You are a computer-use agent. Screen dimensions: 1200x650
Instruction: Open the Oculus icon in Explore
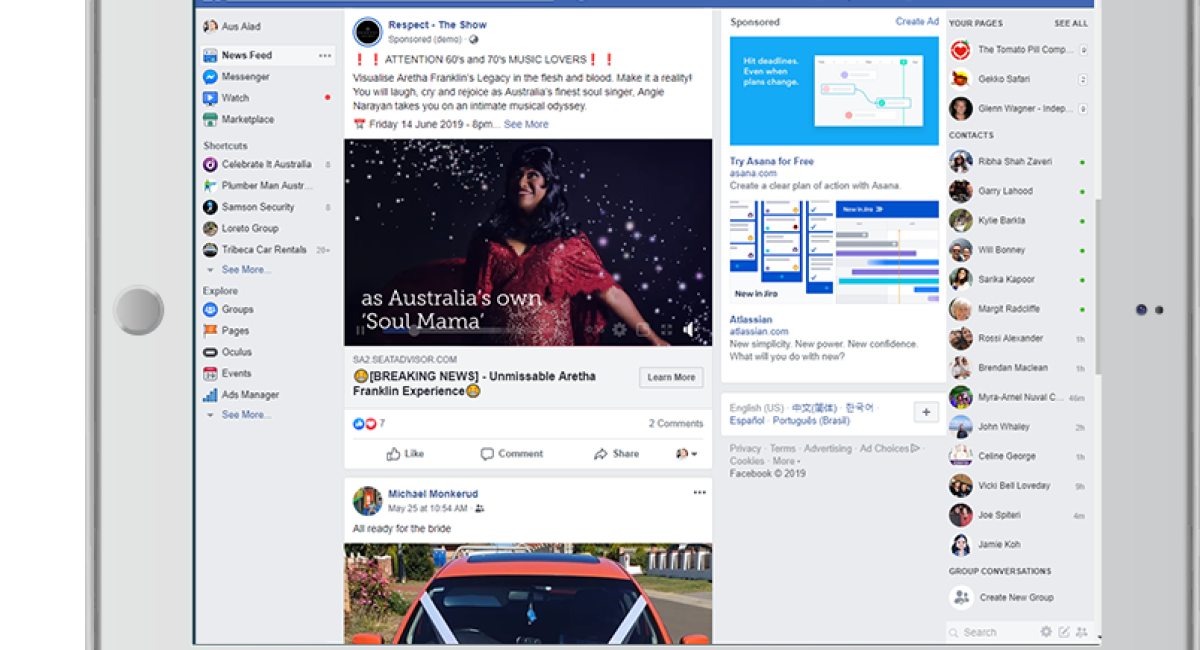tap(210, 352)
